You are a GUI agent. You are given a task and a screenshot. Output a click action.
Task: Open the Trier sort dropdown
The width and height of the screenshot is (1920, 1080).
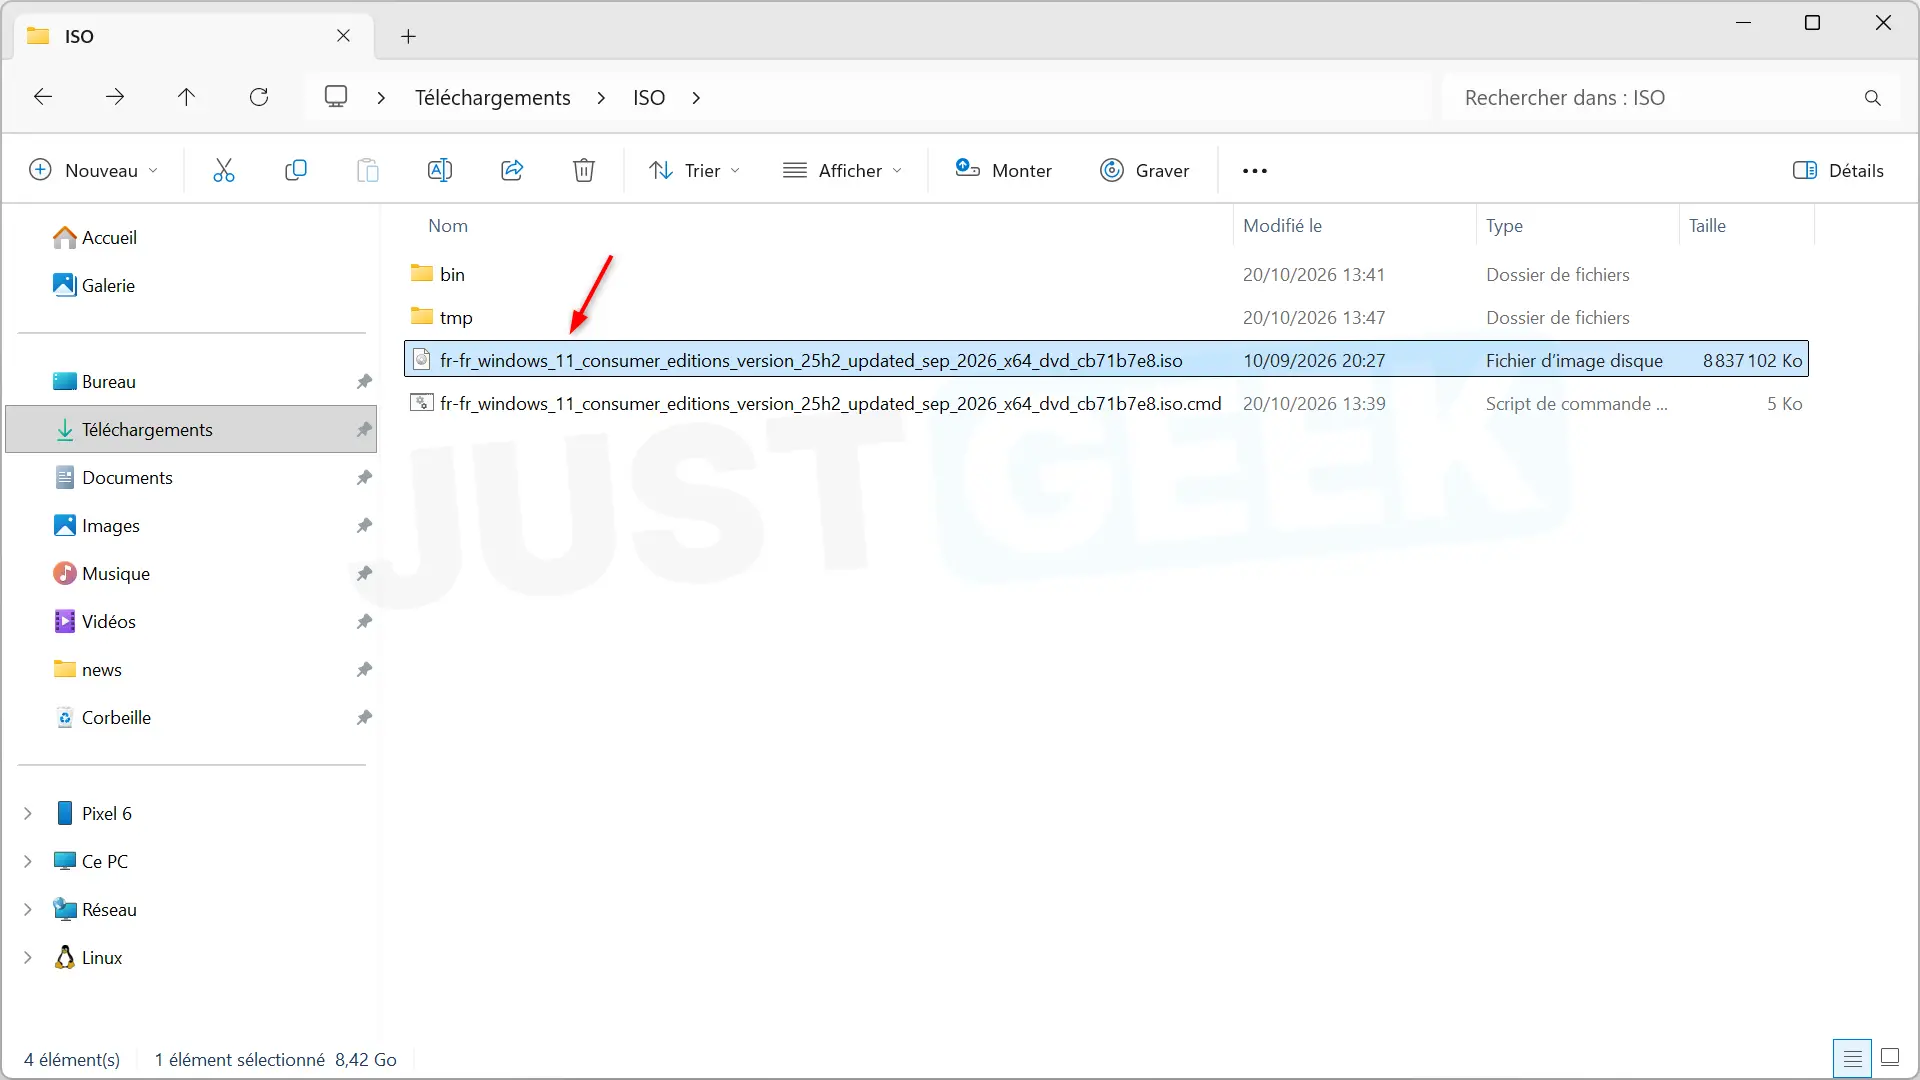tap(695, 171)
